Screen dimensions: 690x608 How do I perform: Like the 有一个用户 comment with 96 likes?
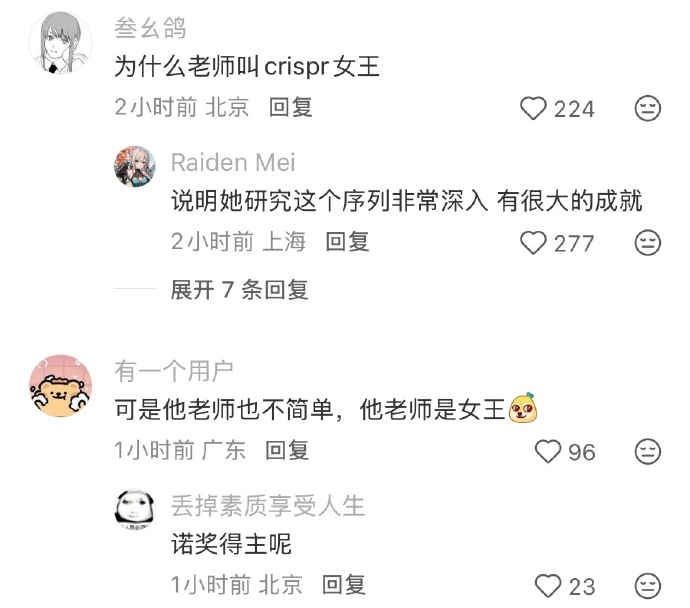click(548, 451)
